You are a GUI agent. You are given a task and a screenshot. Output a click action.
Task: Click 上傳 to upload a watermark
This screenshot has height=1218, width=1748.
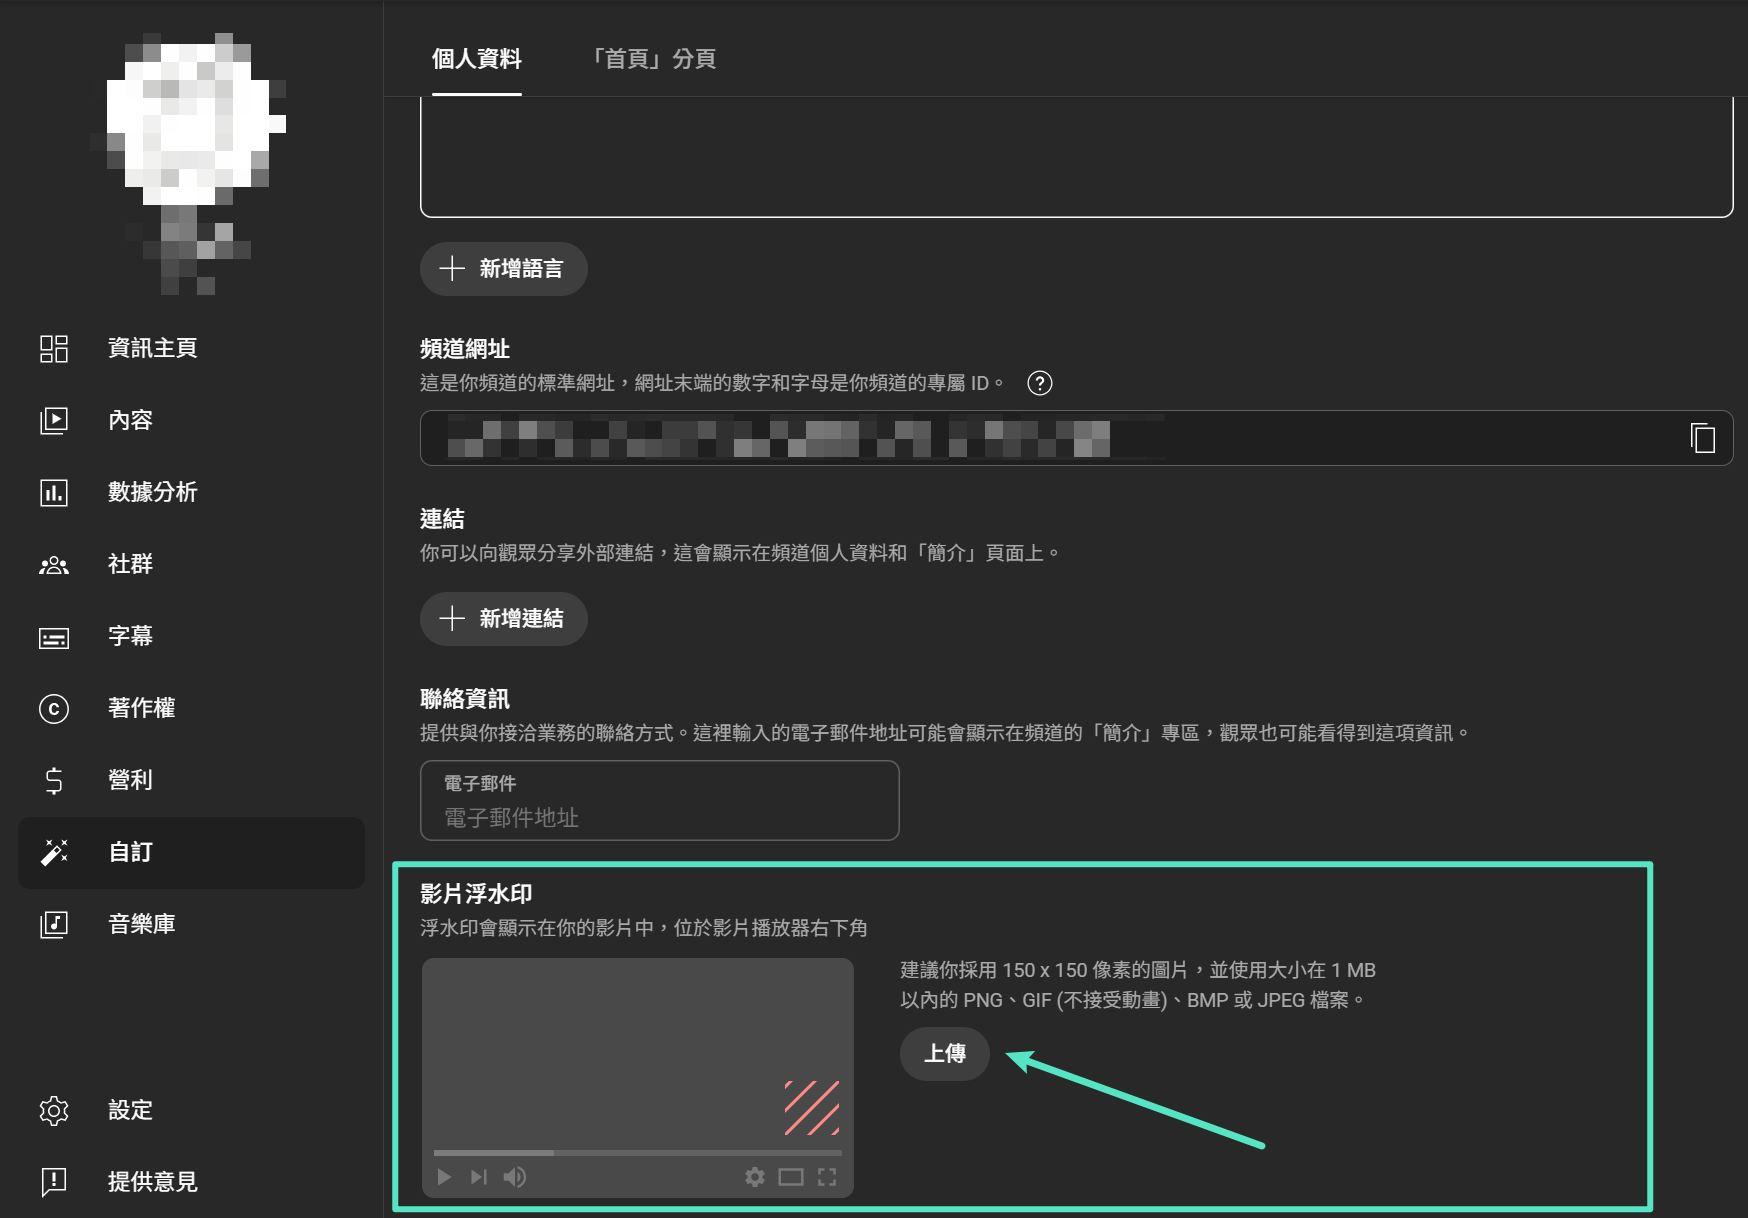(943, 1054)
